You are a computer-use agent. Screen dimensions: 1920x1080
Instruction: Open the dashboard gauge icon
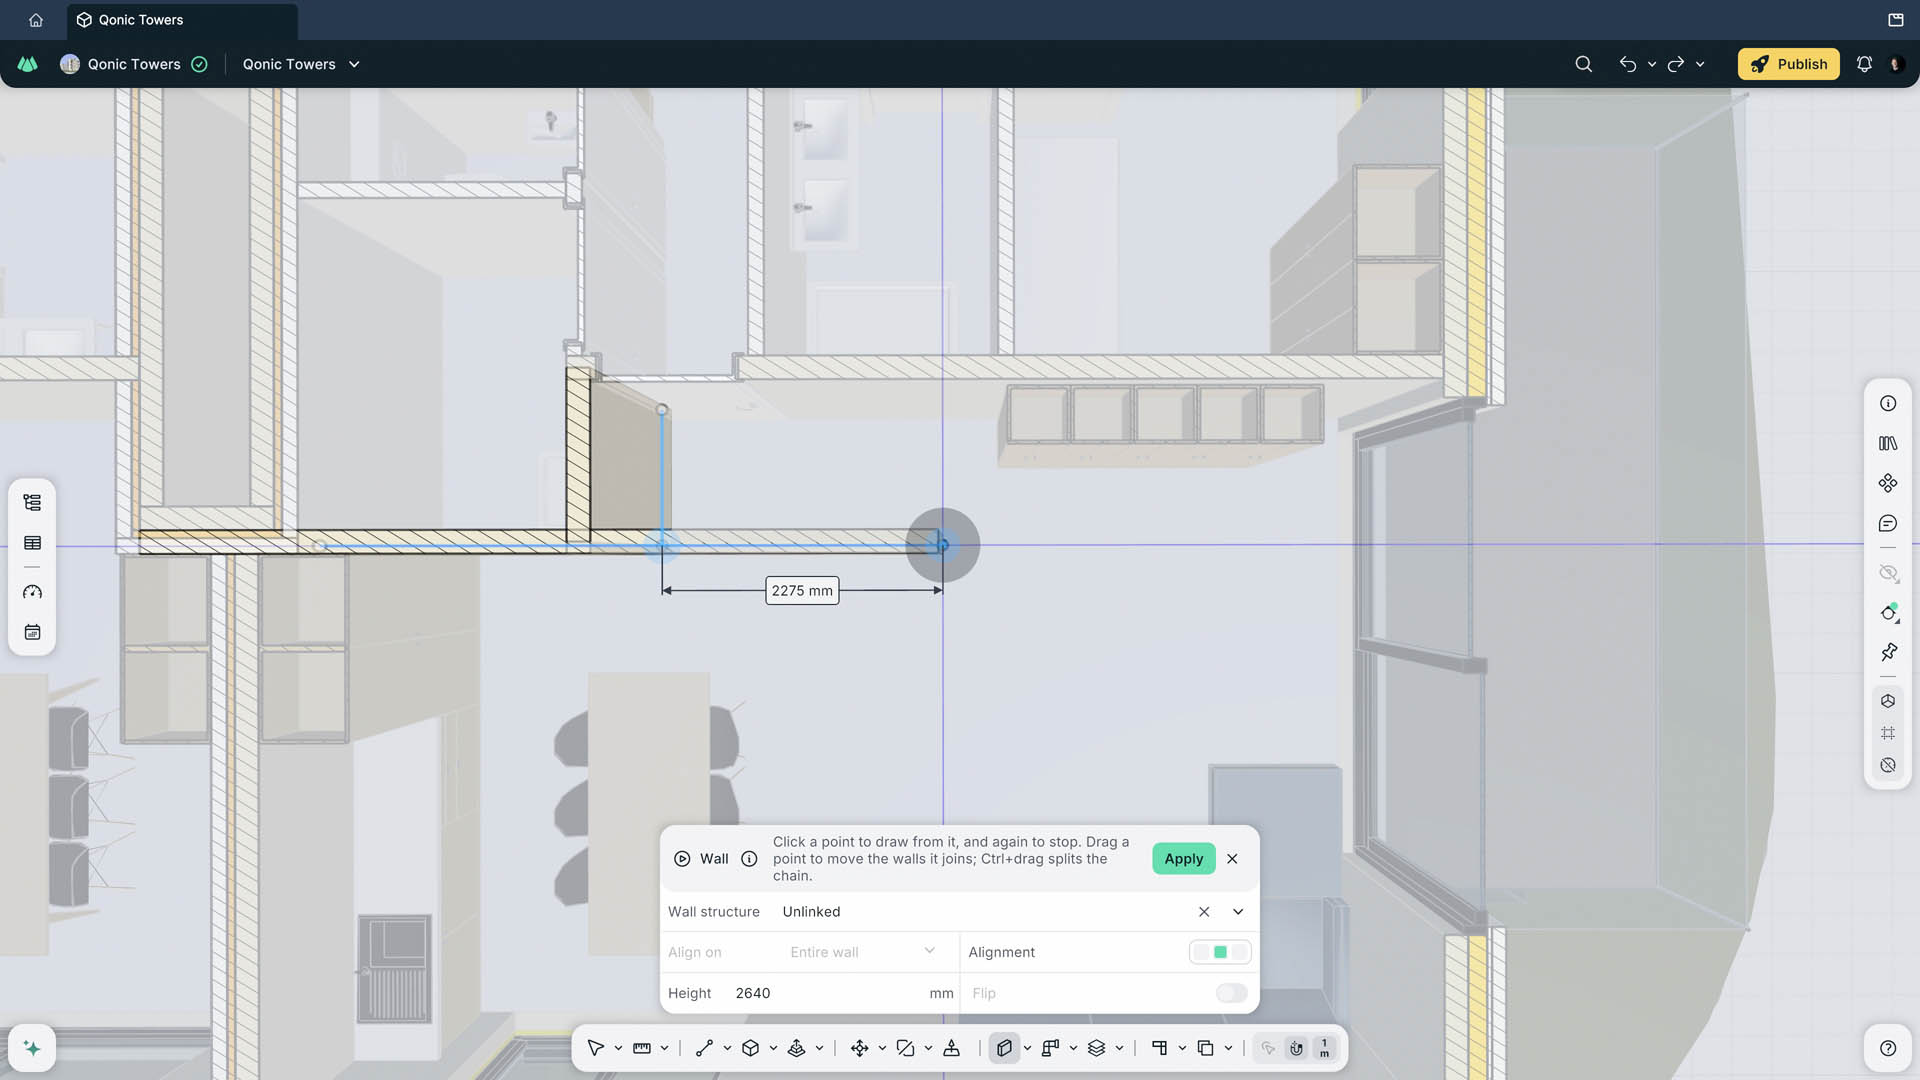(32, 592)
